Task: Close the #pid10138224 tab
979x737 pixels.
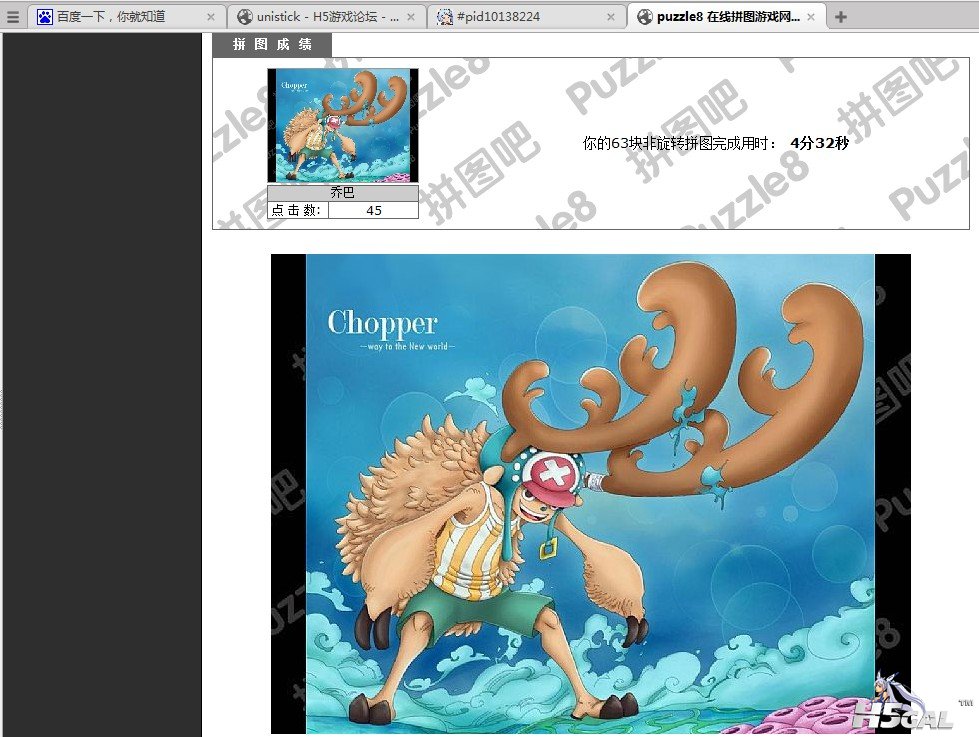Action: tap(611, 17)
